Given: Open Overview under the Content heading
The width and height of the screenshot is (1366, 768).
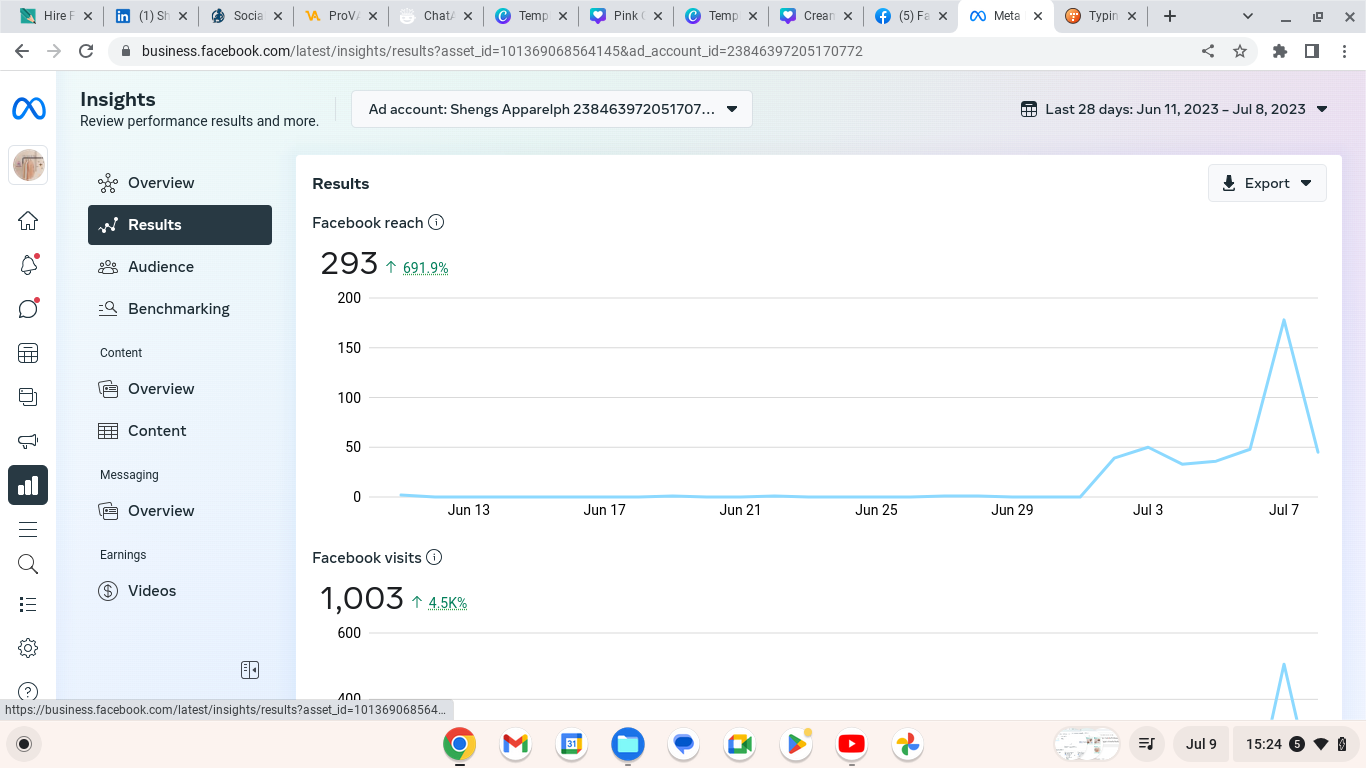Looking at the screenshot, I should [180, 389].
